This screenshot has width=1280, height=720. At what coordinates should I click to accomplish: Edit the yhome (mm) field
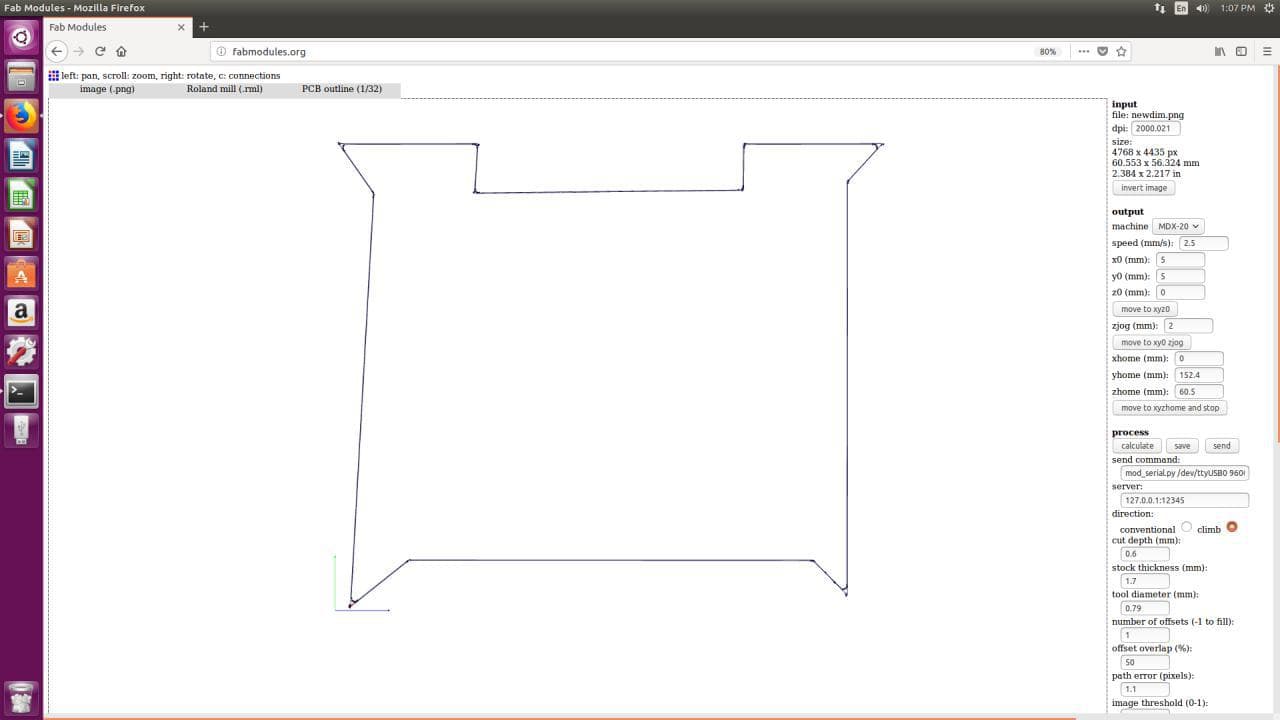pyautogui.click(x=1200, y=375)
